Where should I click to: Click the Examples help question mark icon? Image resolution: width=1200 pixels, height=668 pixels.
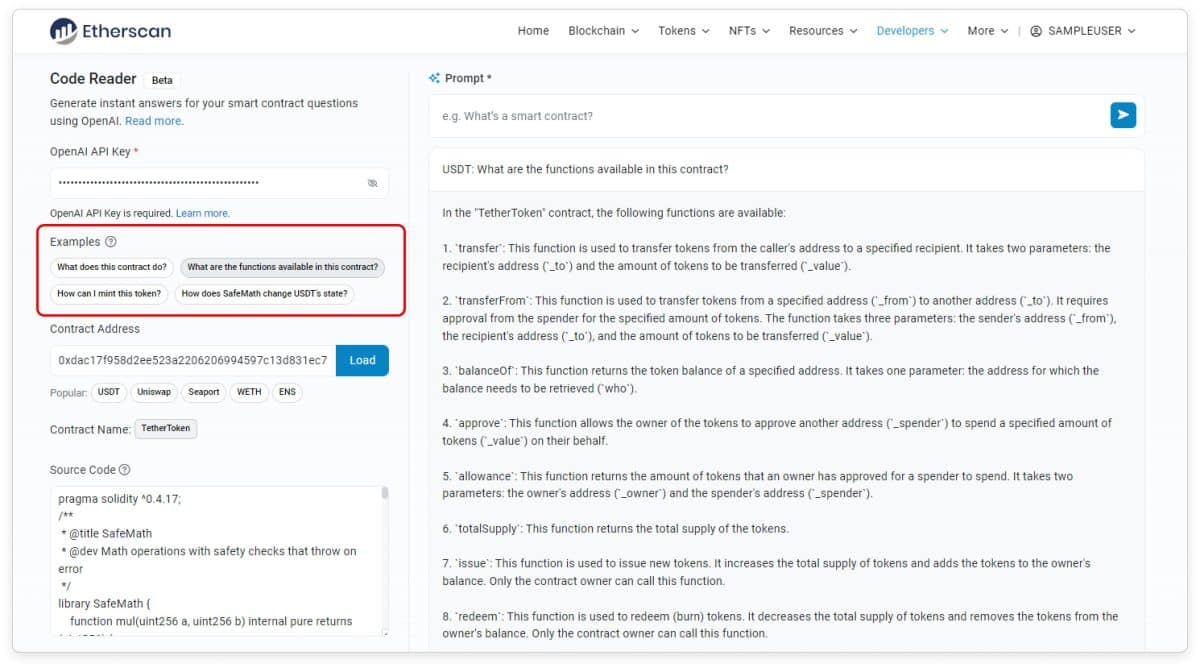click(111, 242)
